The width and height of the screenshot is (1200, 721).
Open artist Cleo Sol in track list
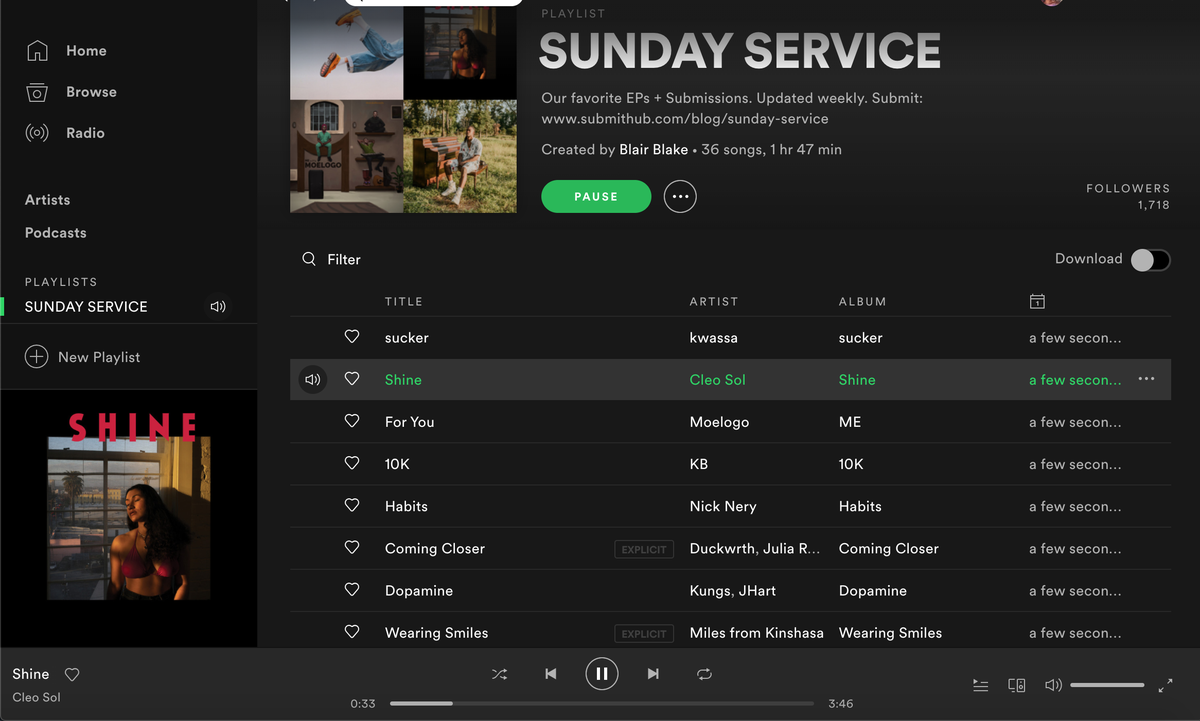coord(718,380)
